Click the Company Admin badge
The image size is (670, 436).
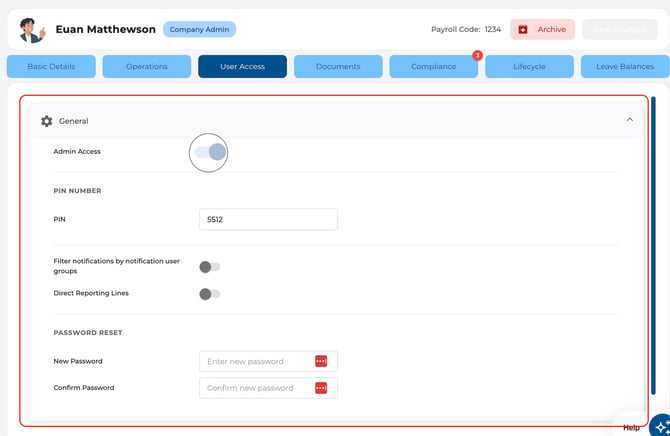[x=199, y=29]
